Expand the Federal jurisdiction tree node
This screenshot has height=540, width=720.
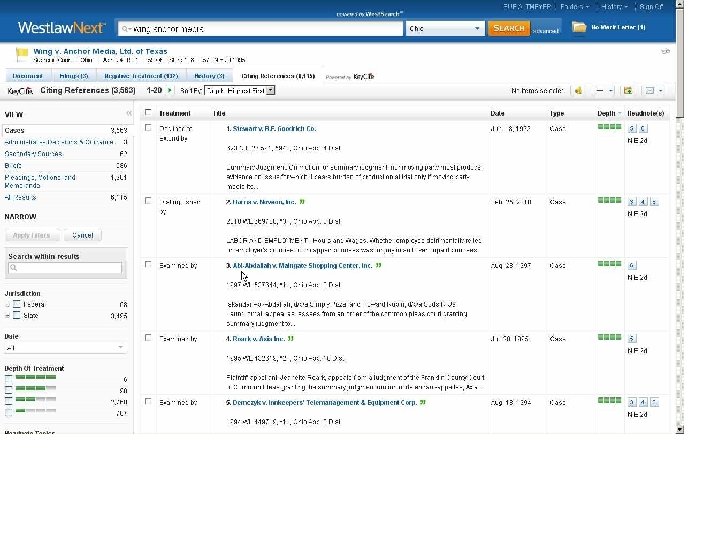[x=7, y=304]
